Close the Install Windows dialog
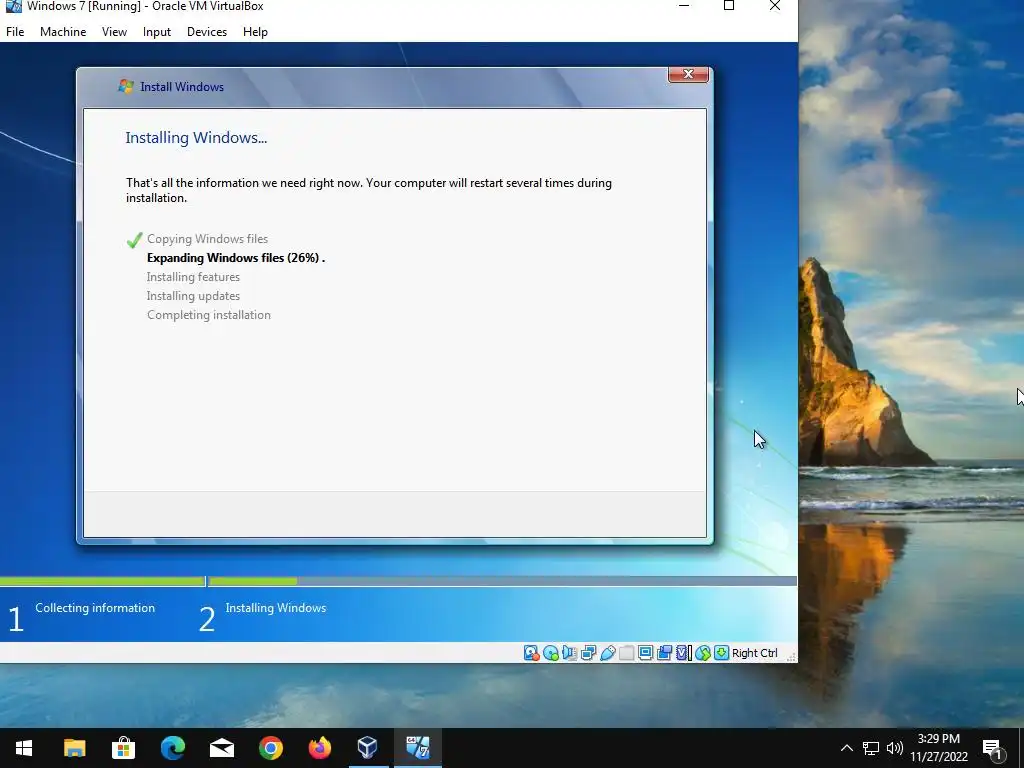 click(x=688, y=74)
